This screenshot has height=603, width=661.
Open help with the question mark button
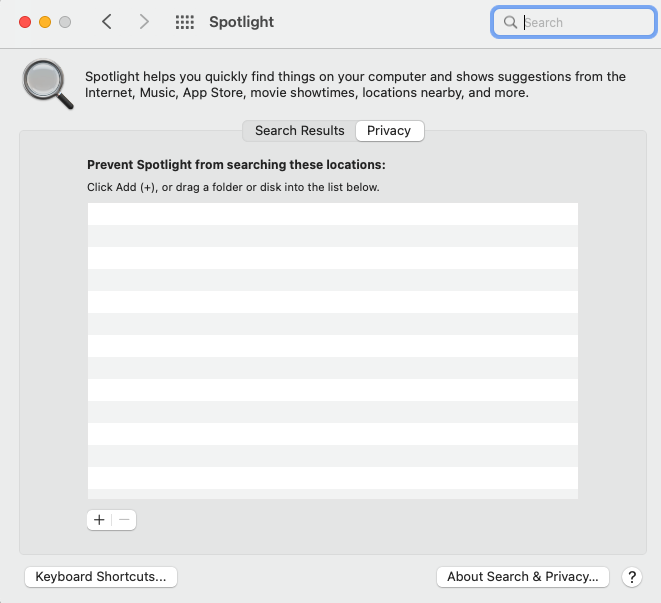pos(631,576)
